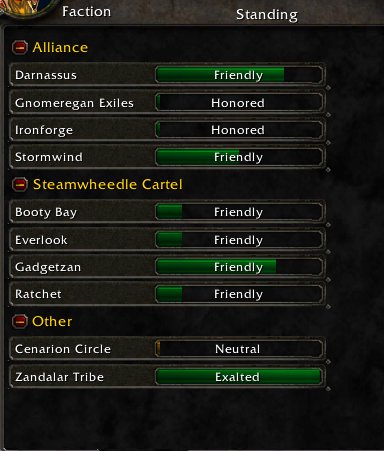Click Gadgetzan Friendly reputation bar

coord(239,267)
